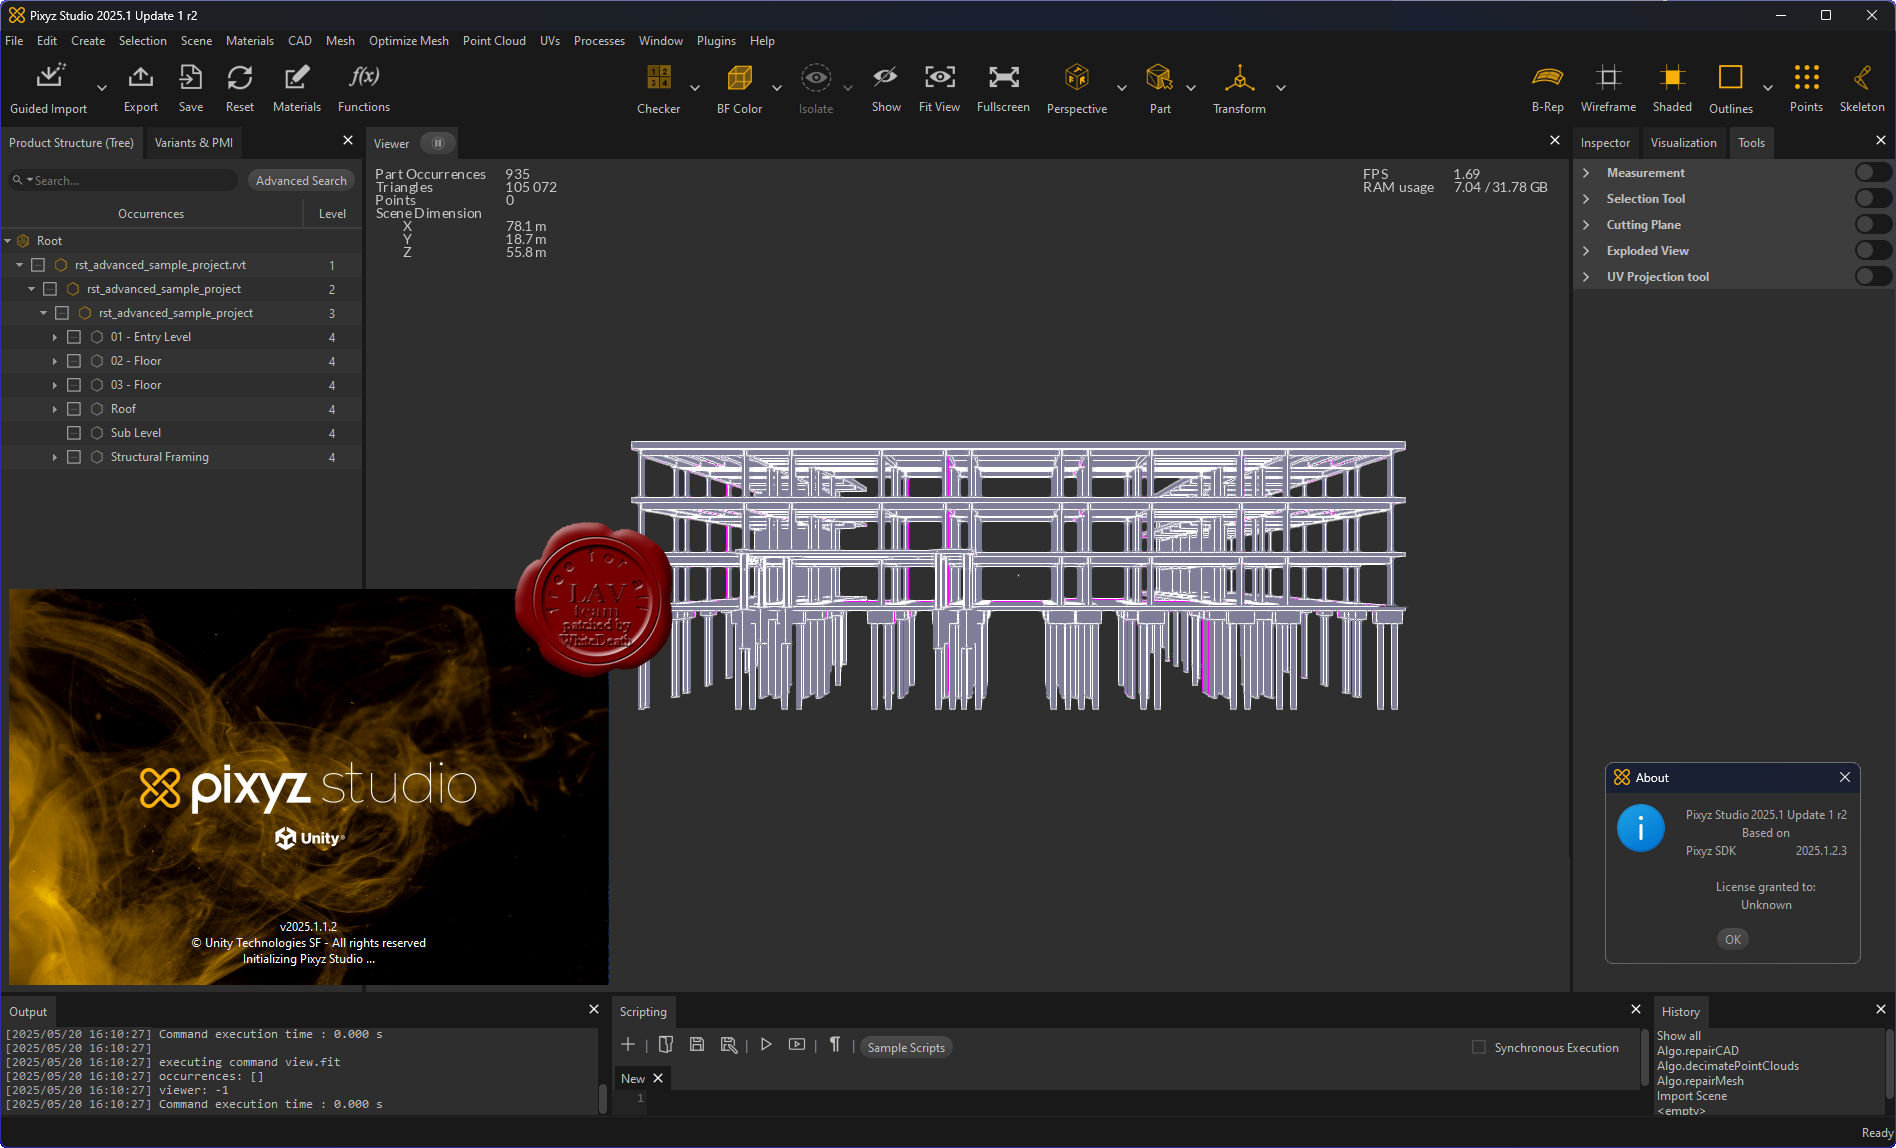Image resolution: width=1896 pixels, height=1148 pixels.
Task: Toggle Wireframe display mode
Action: coord(1608,77)
